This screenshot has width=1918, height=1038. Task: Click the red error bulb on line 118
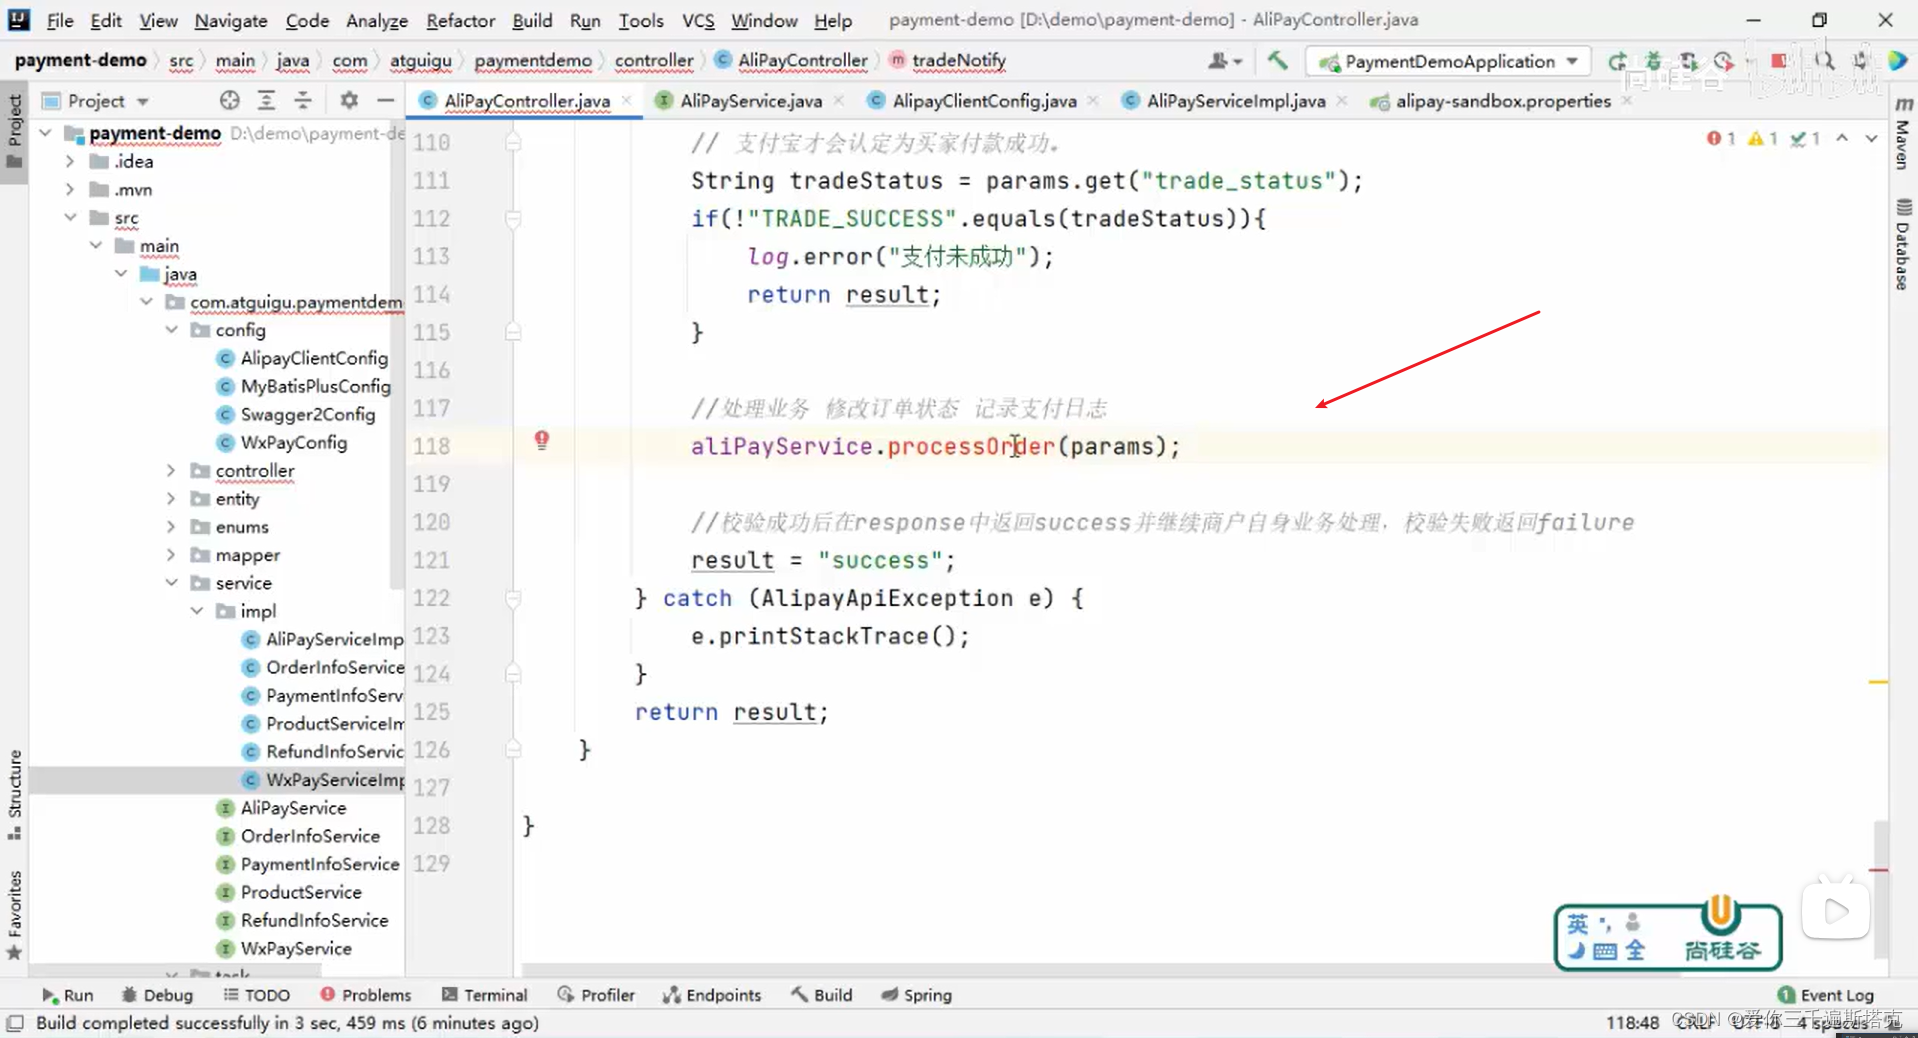[x=541, y=440]
